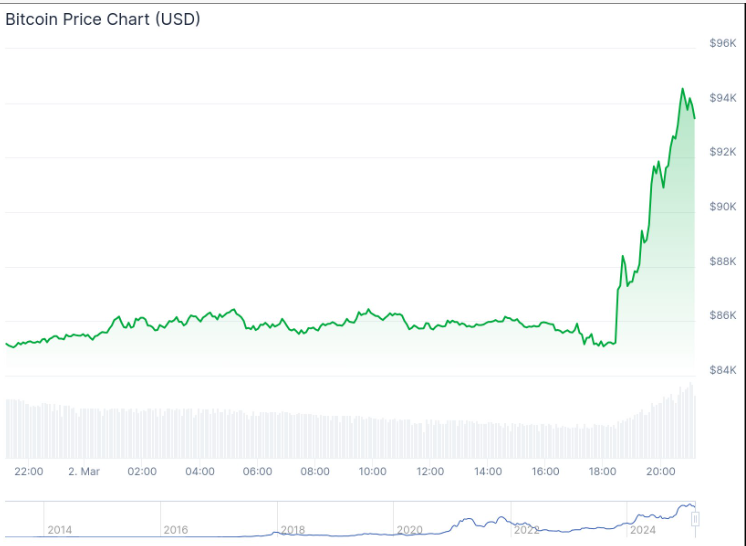Jump to 2014 in the navigator timeline

(60, 529)
